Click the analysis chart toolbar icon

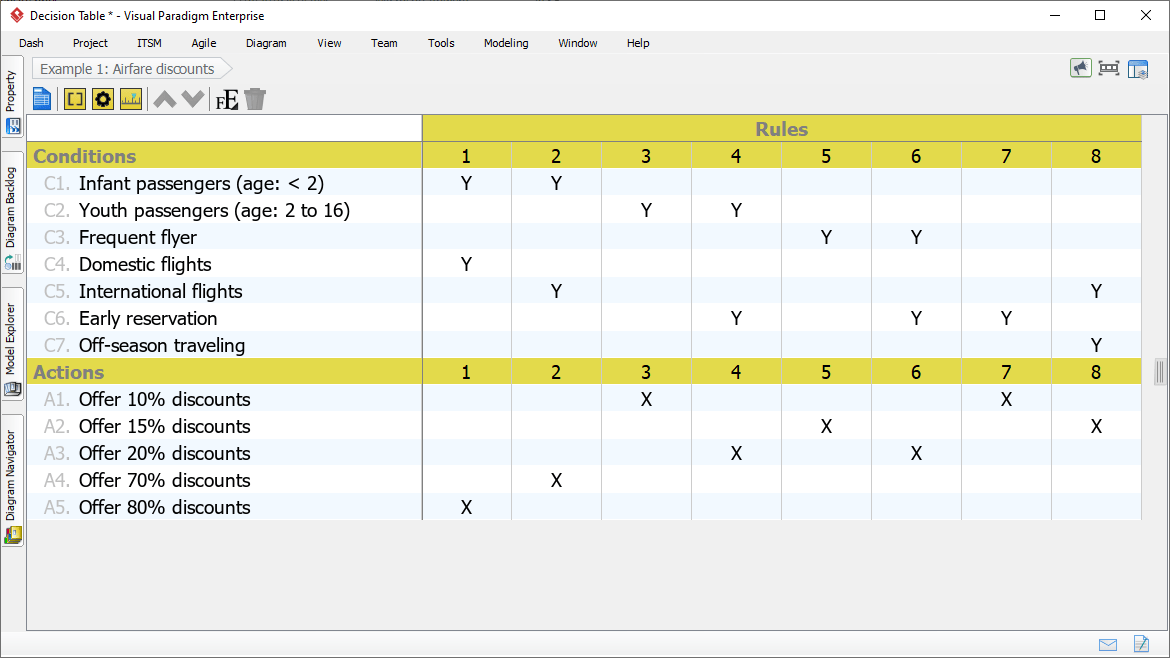point(131,98)
